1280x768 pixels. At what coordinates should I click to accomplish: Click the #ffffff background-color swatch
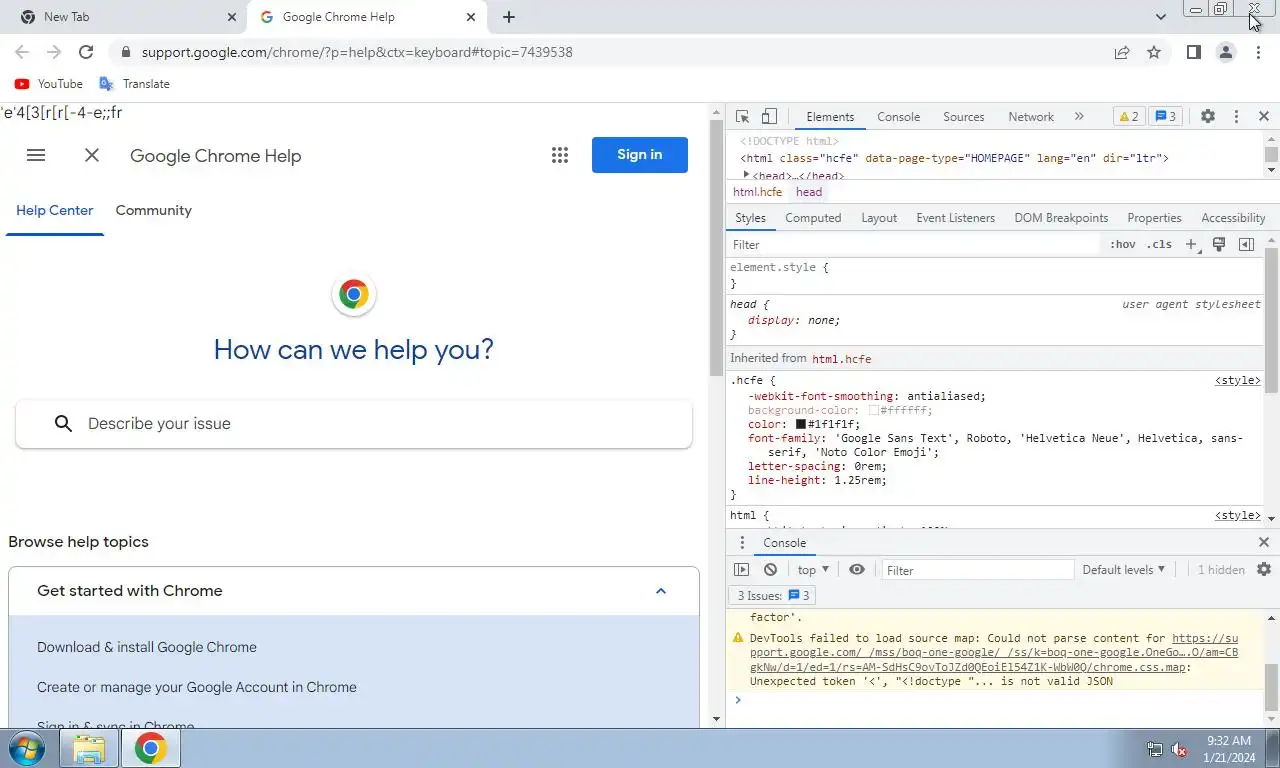873,411
